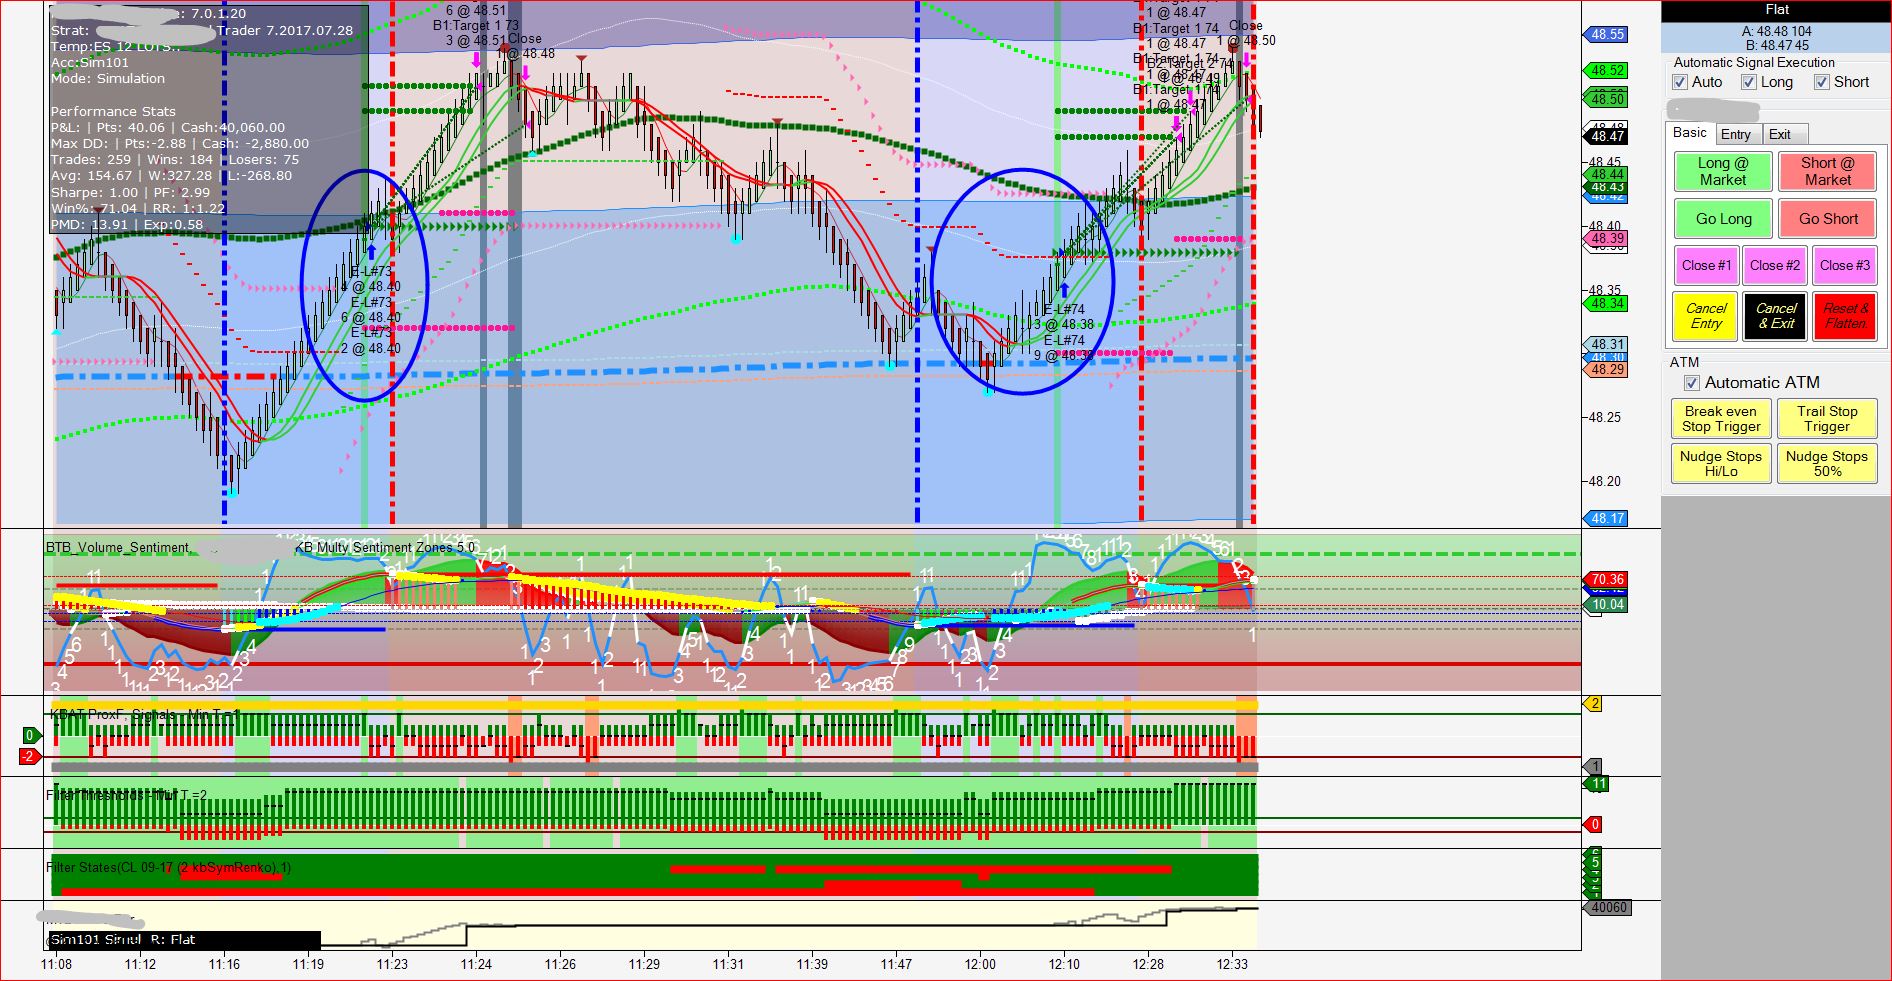Click the Go Long button
The image size is (1892, 981).
pyautogui.click(x=1723, y=219)
